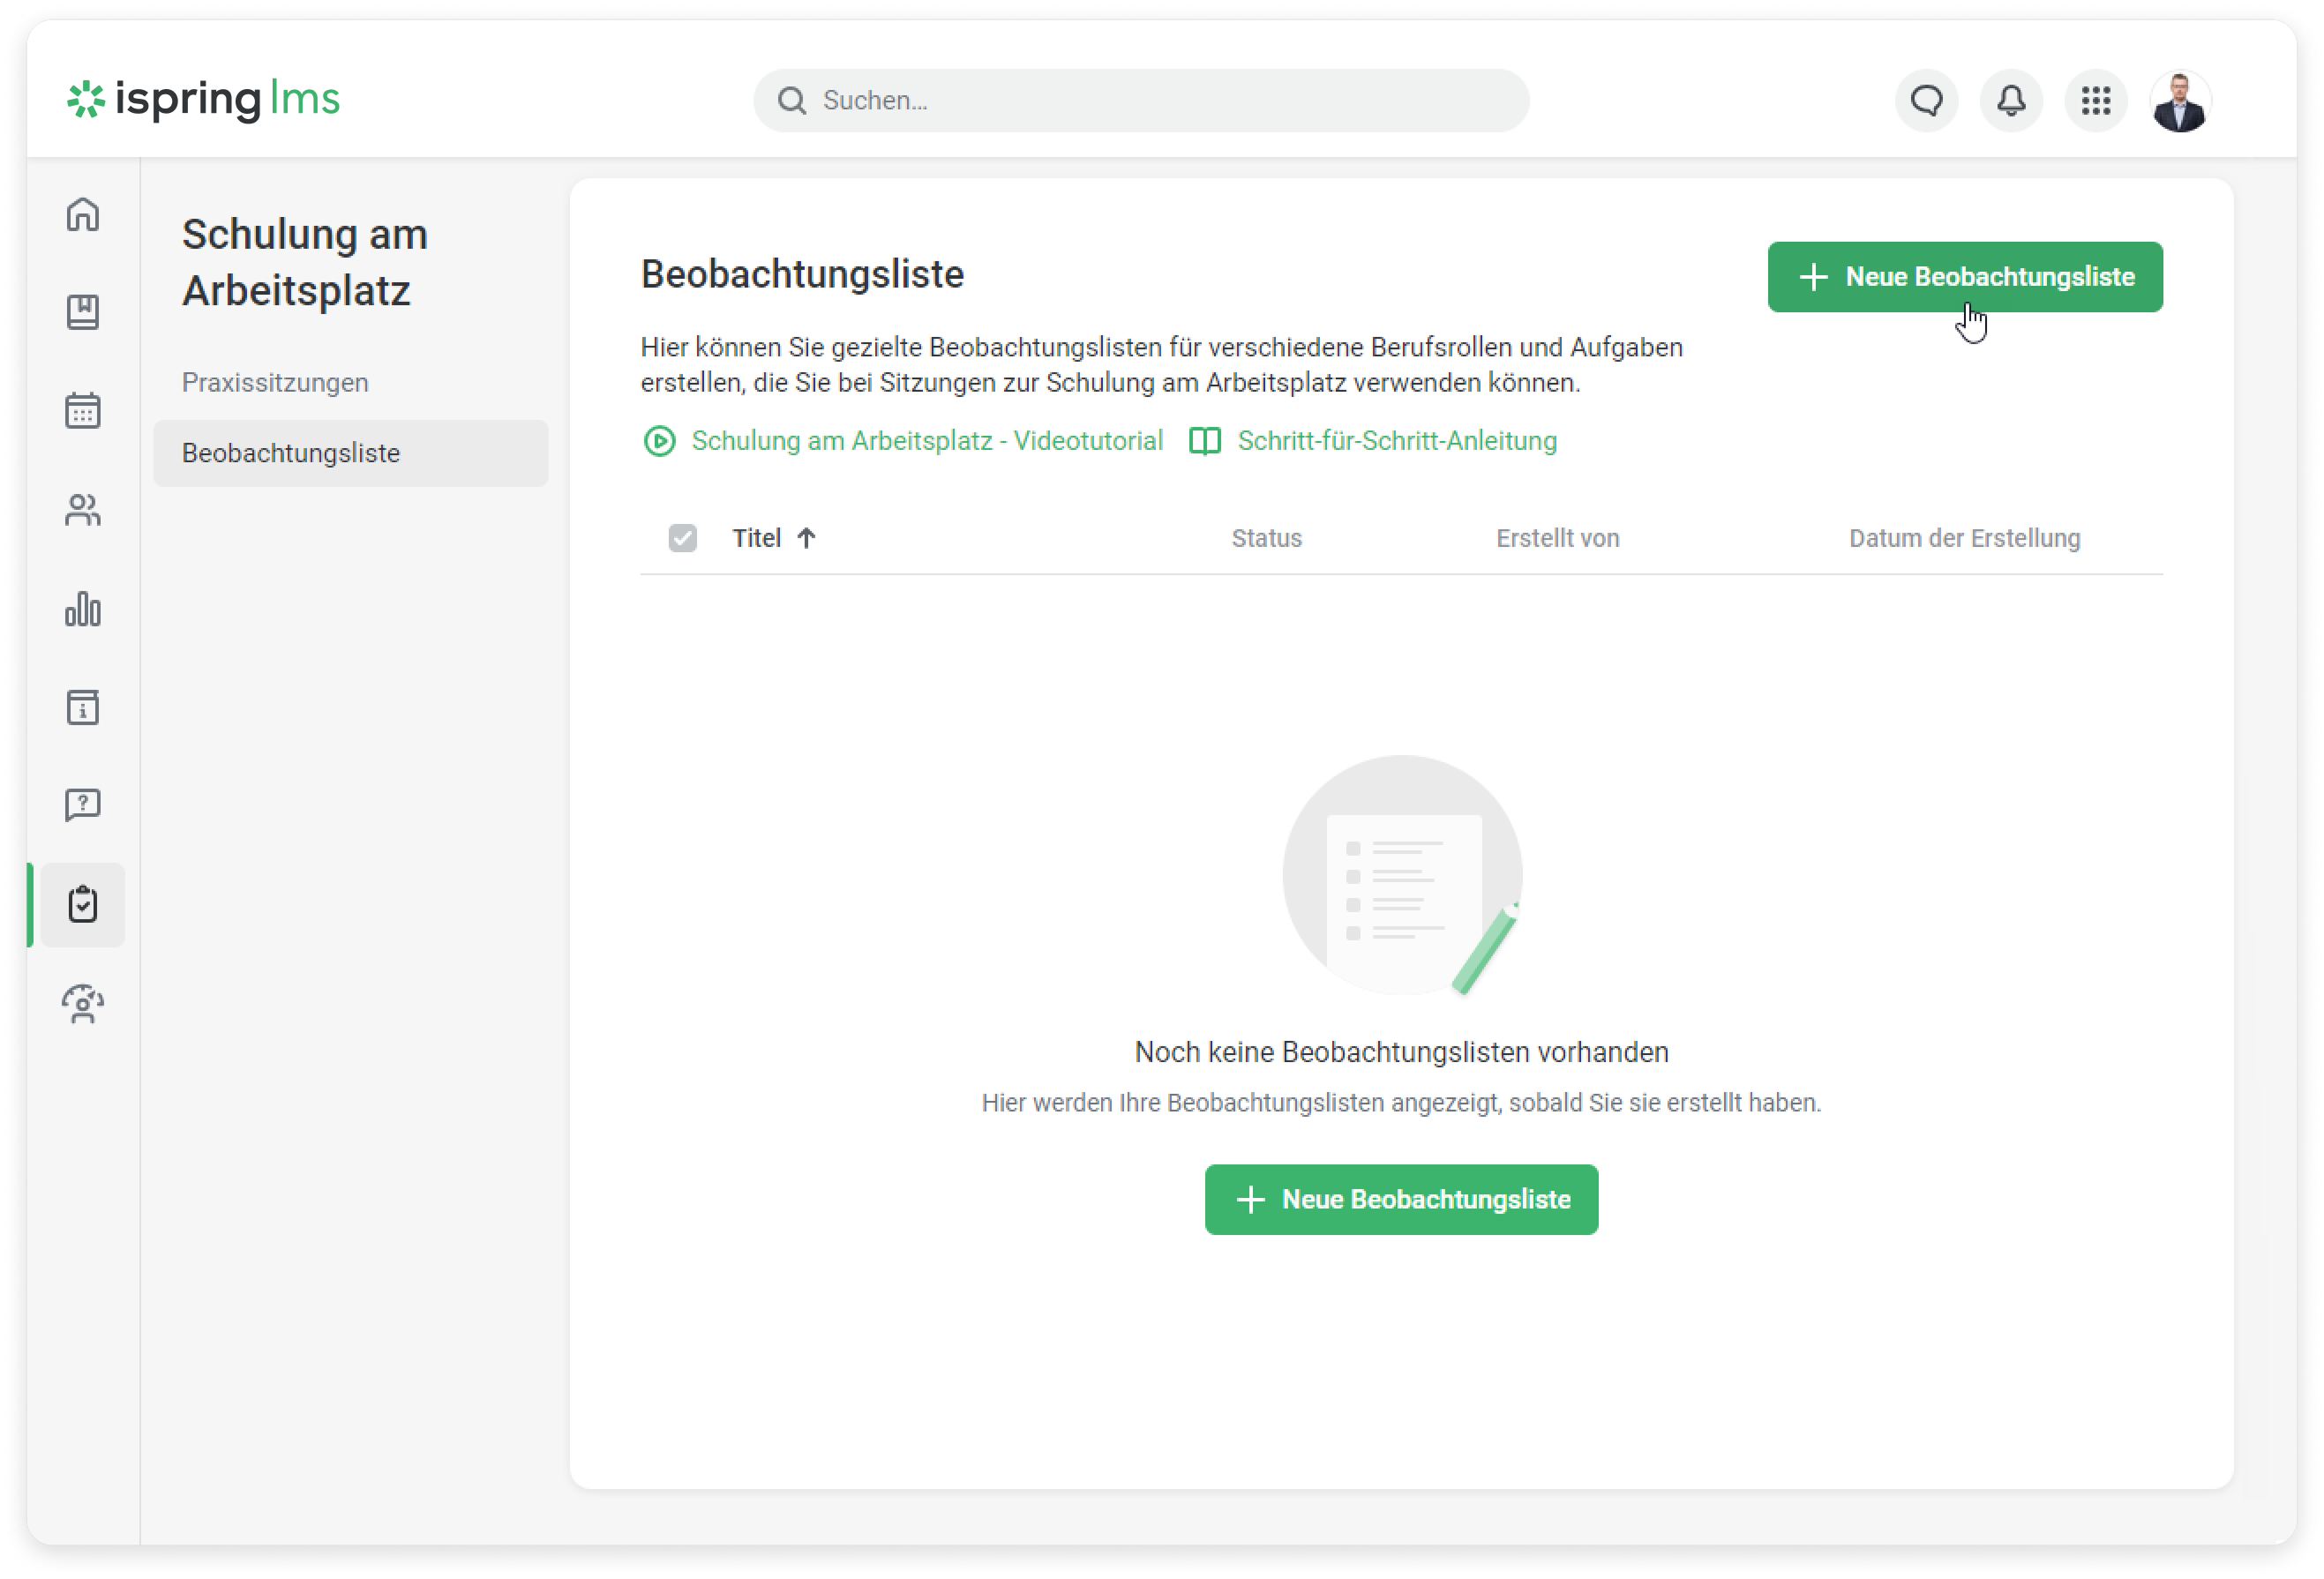This screenshot has height=1579, width=2324.
Task: Open the apps grid menu
Action: 2095,100
